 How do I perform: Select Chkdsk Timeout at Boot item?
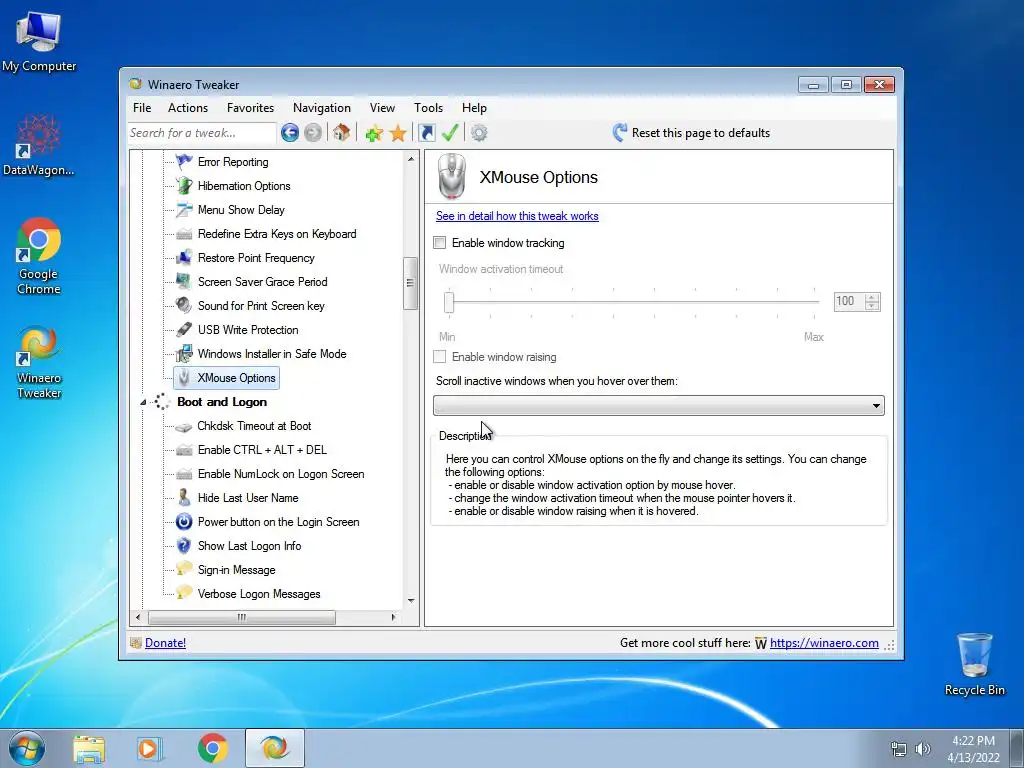(254, 426)
